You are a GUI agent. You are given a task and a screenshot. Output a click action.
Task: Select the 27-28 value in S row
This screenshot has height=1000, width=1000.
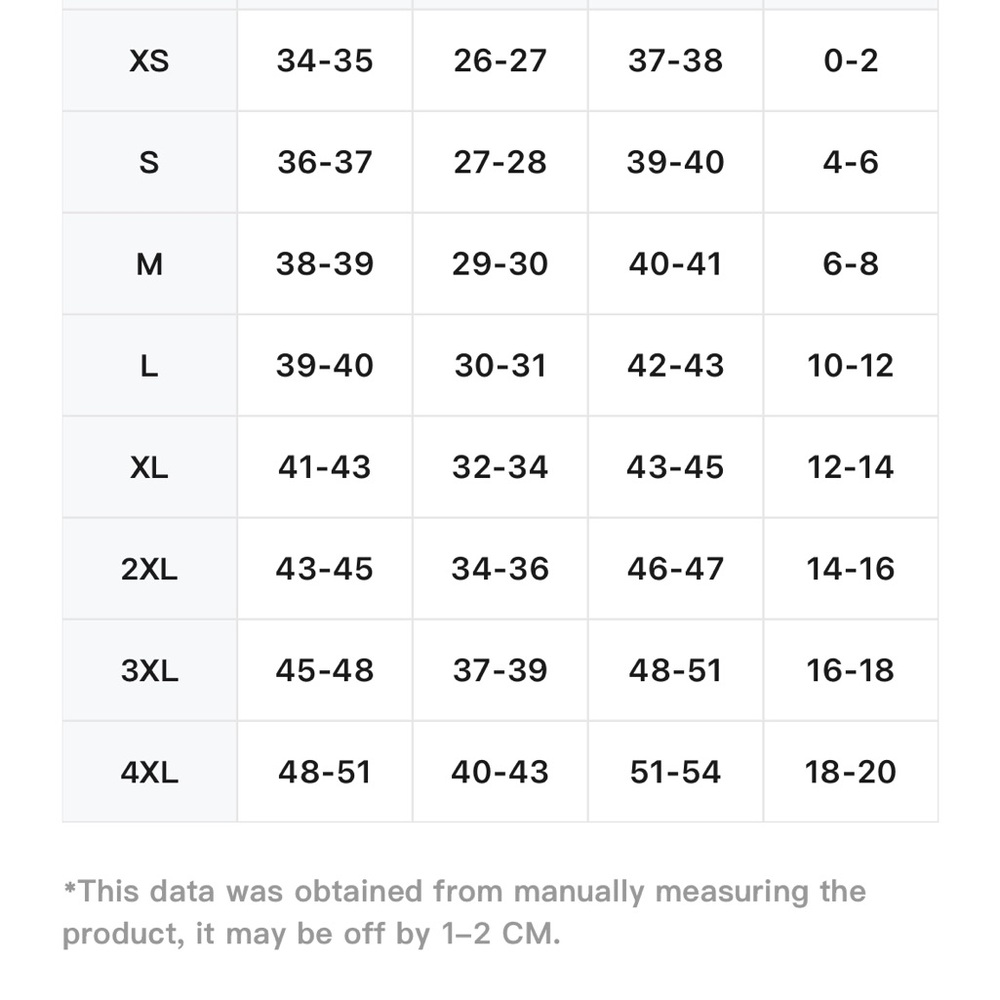point(500,162)
